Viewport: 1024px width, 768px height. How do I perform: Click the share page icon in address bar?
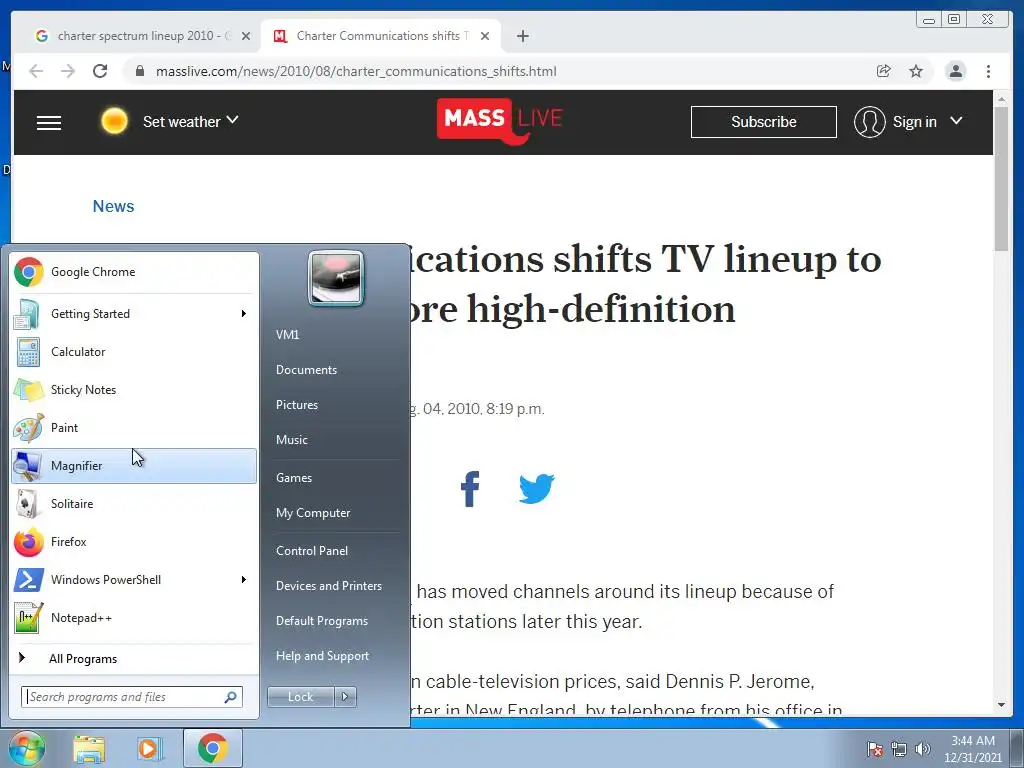[884, 71]
